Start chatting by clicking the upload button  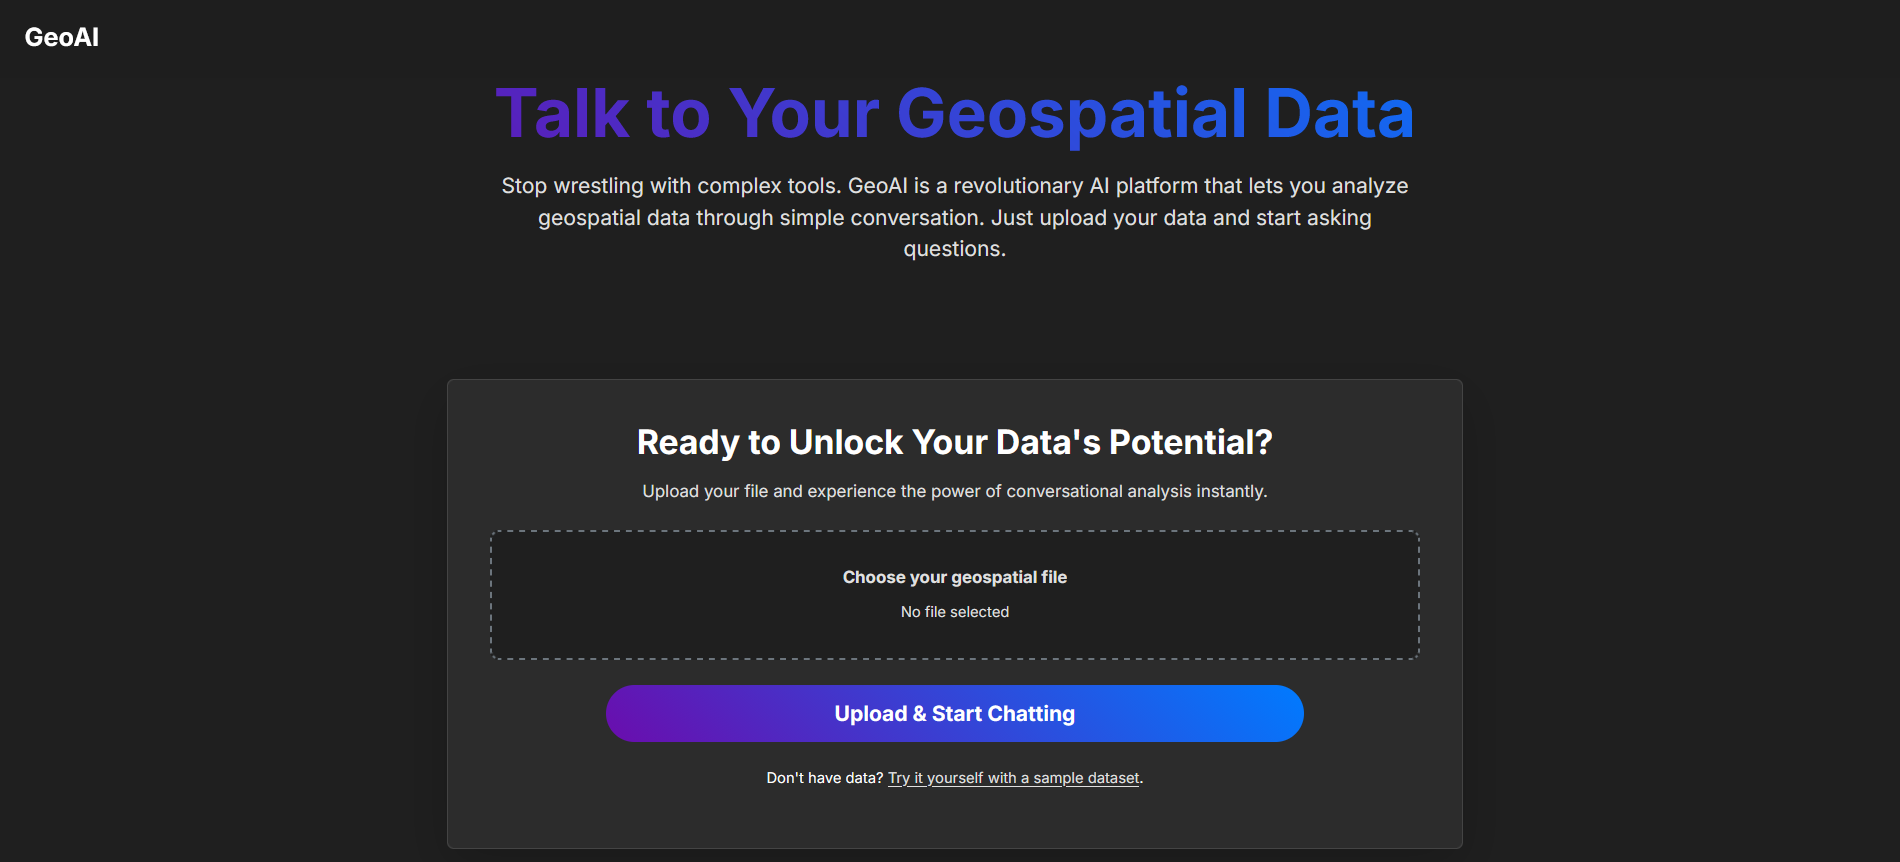953,713
